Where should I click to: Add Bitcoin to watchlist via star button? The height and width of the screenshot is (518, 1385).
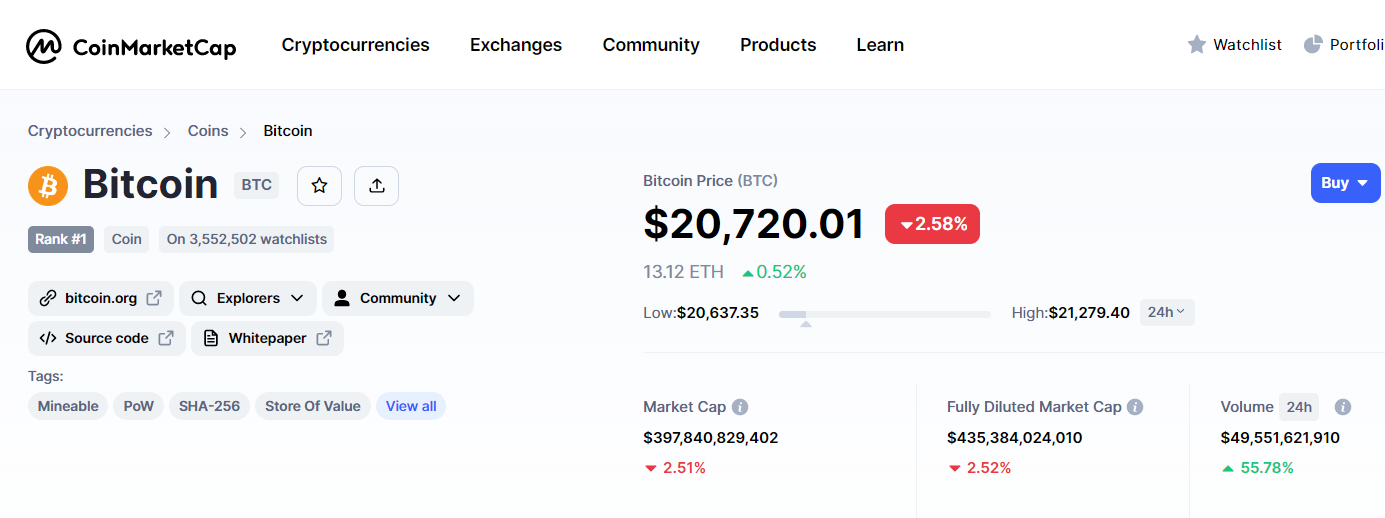319,186
